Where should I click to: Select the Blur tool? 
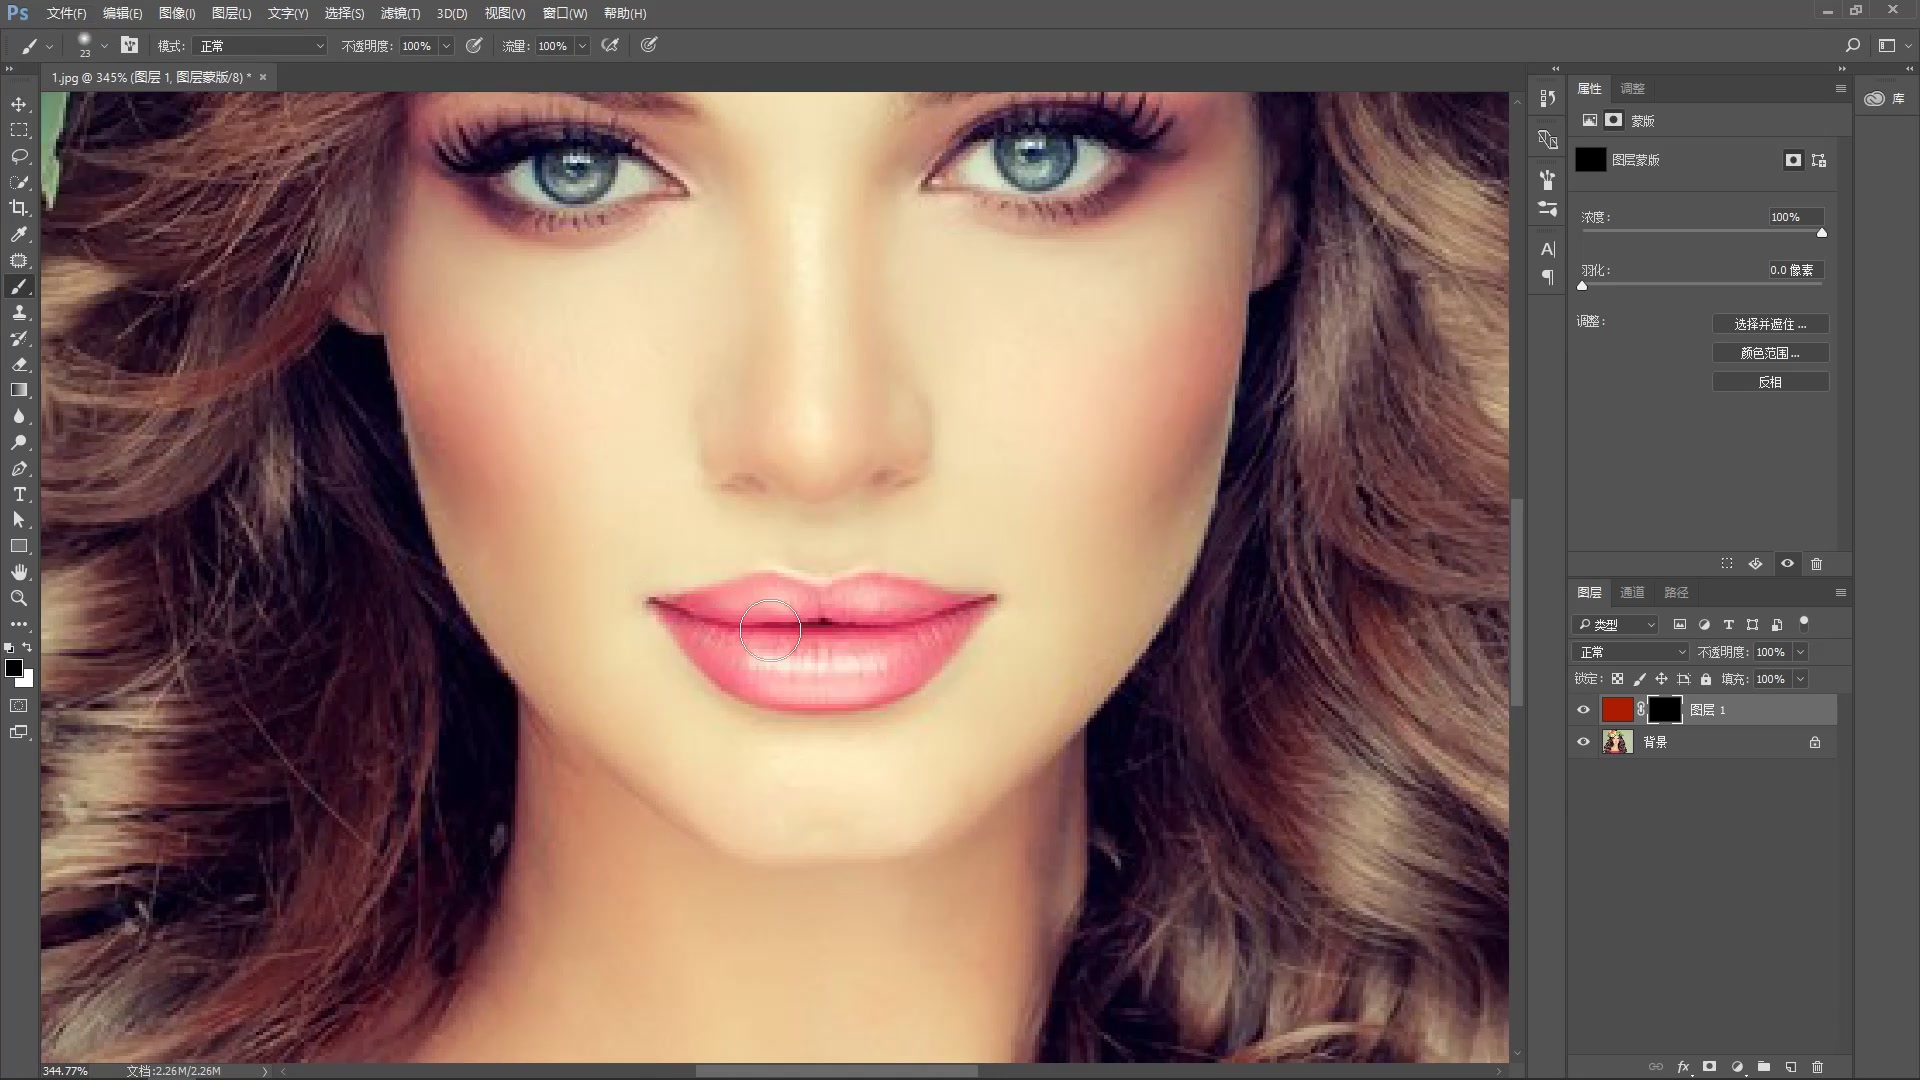pyautogui.click(x=19, y=416)
